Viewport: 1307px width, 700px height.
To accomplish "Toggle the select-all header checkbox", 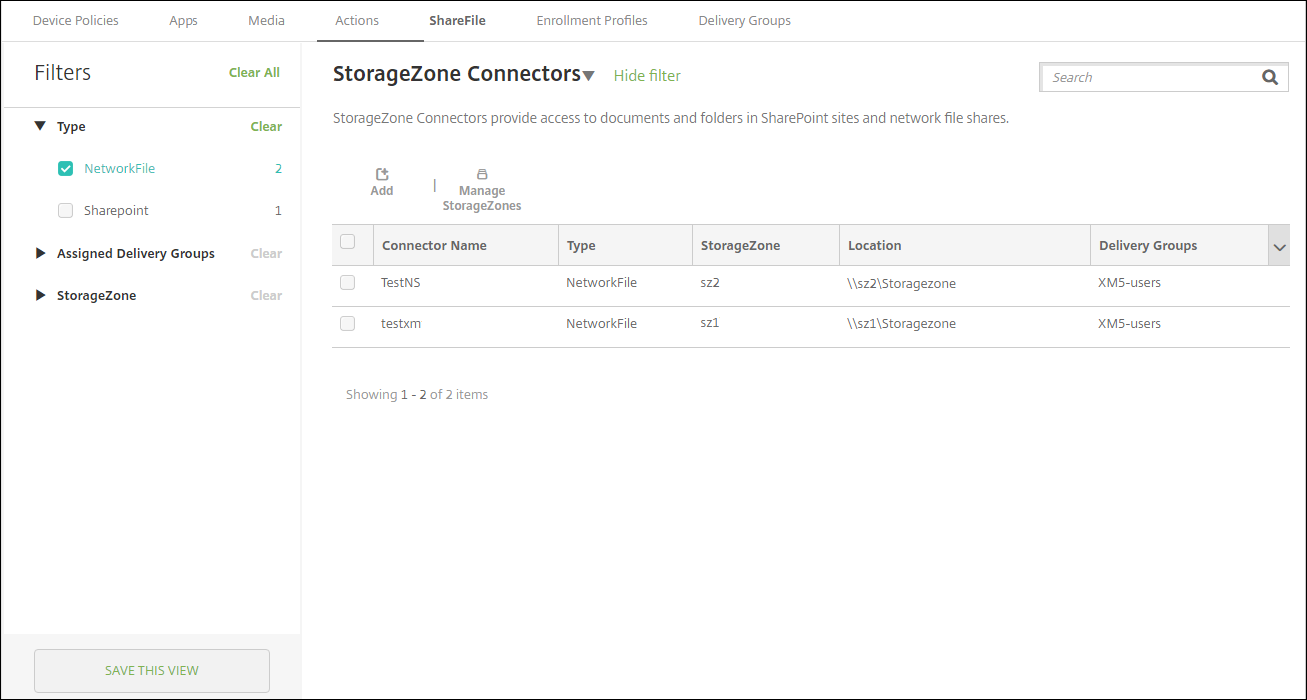I will (348, 242).
